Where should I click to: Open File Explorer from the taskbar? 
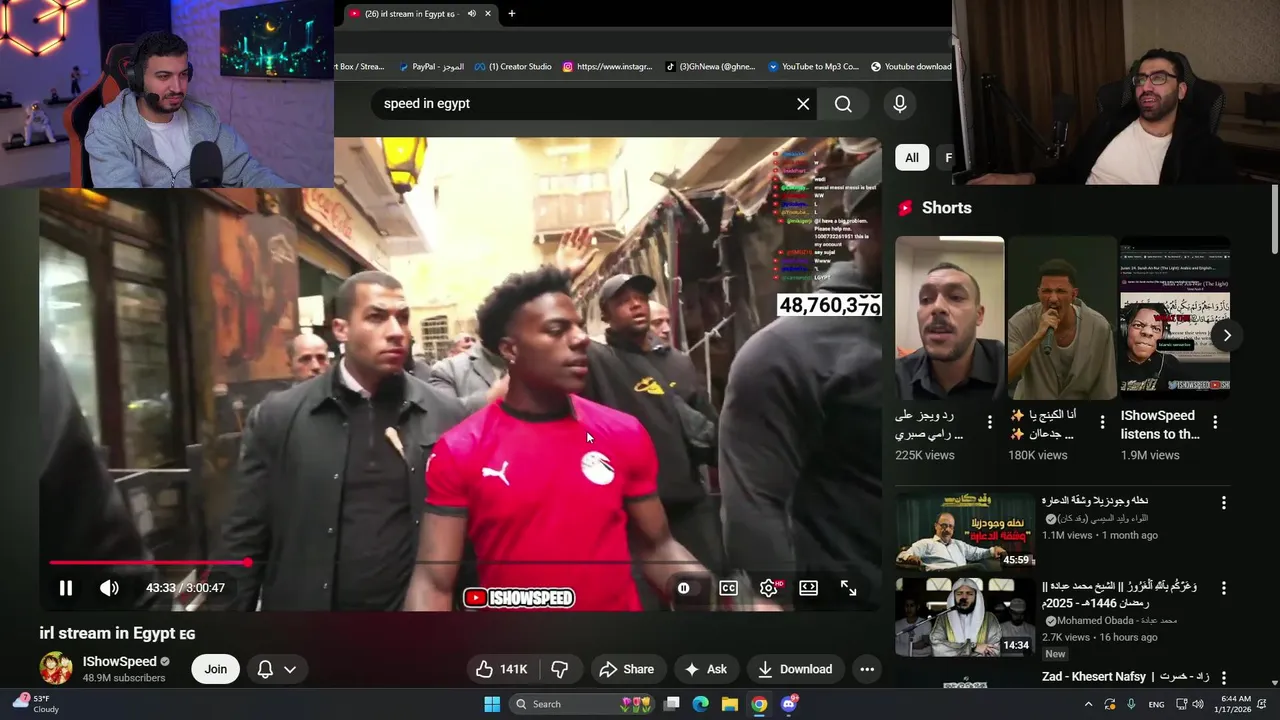(730, 704)
